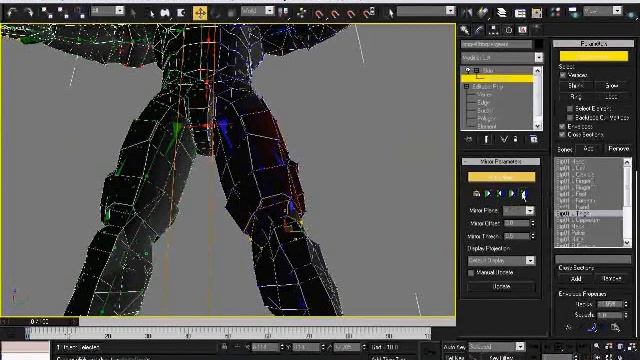Click the Mirror Offset value field
Viewport: 640px width, 360px height.
(x=516, y=223)
